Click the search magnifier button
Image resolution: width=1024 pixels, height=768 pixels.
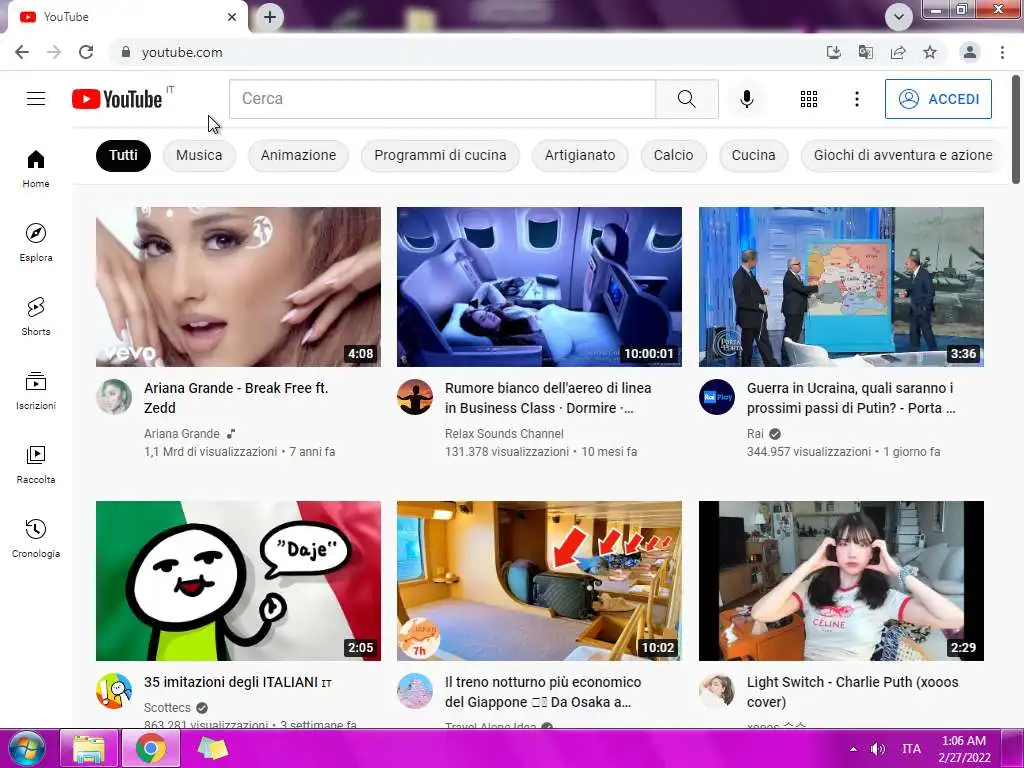click(686, 99)
